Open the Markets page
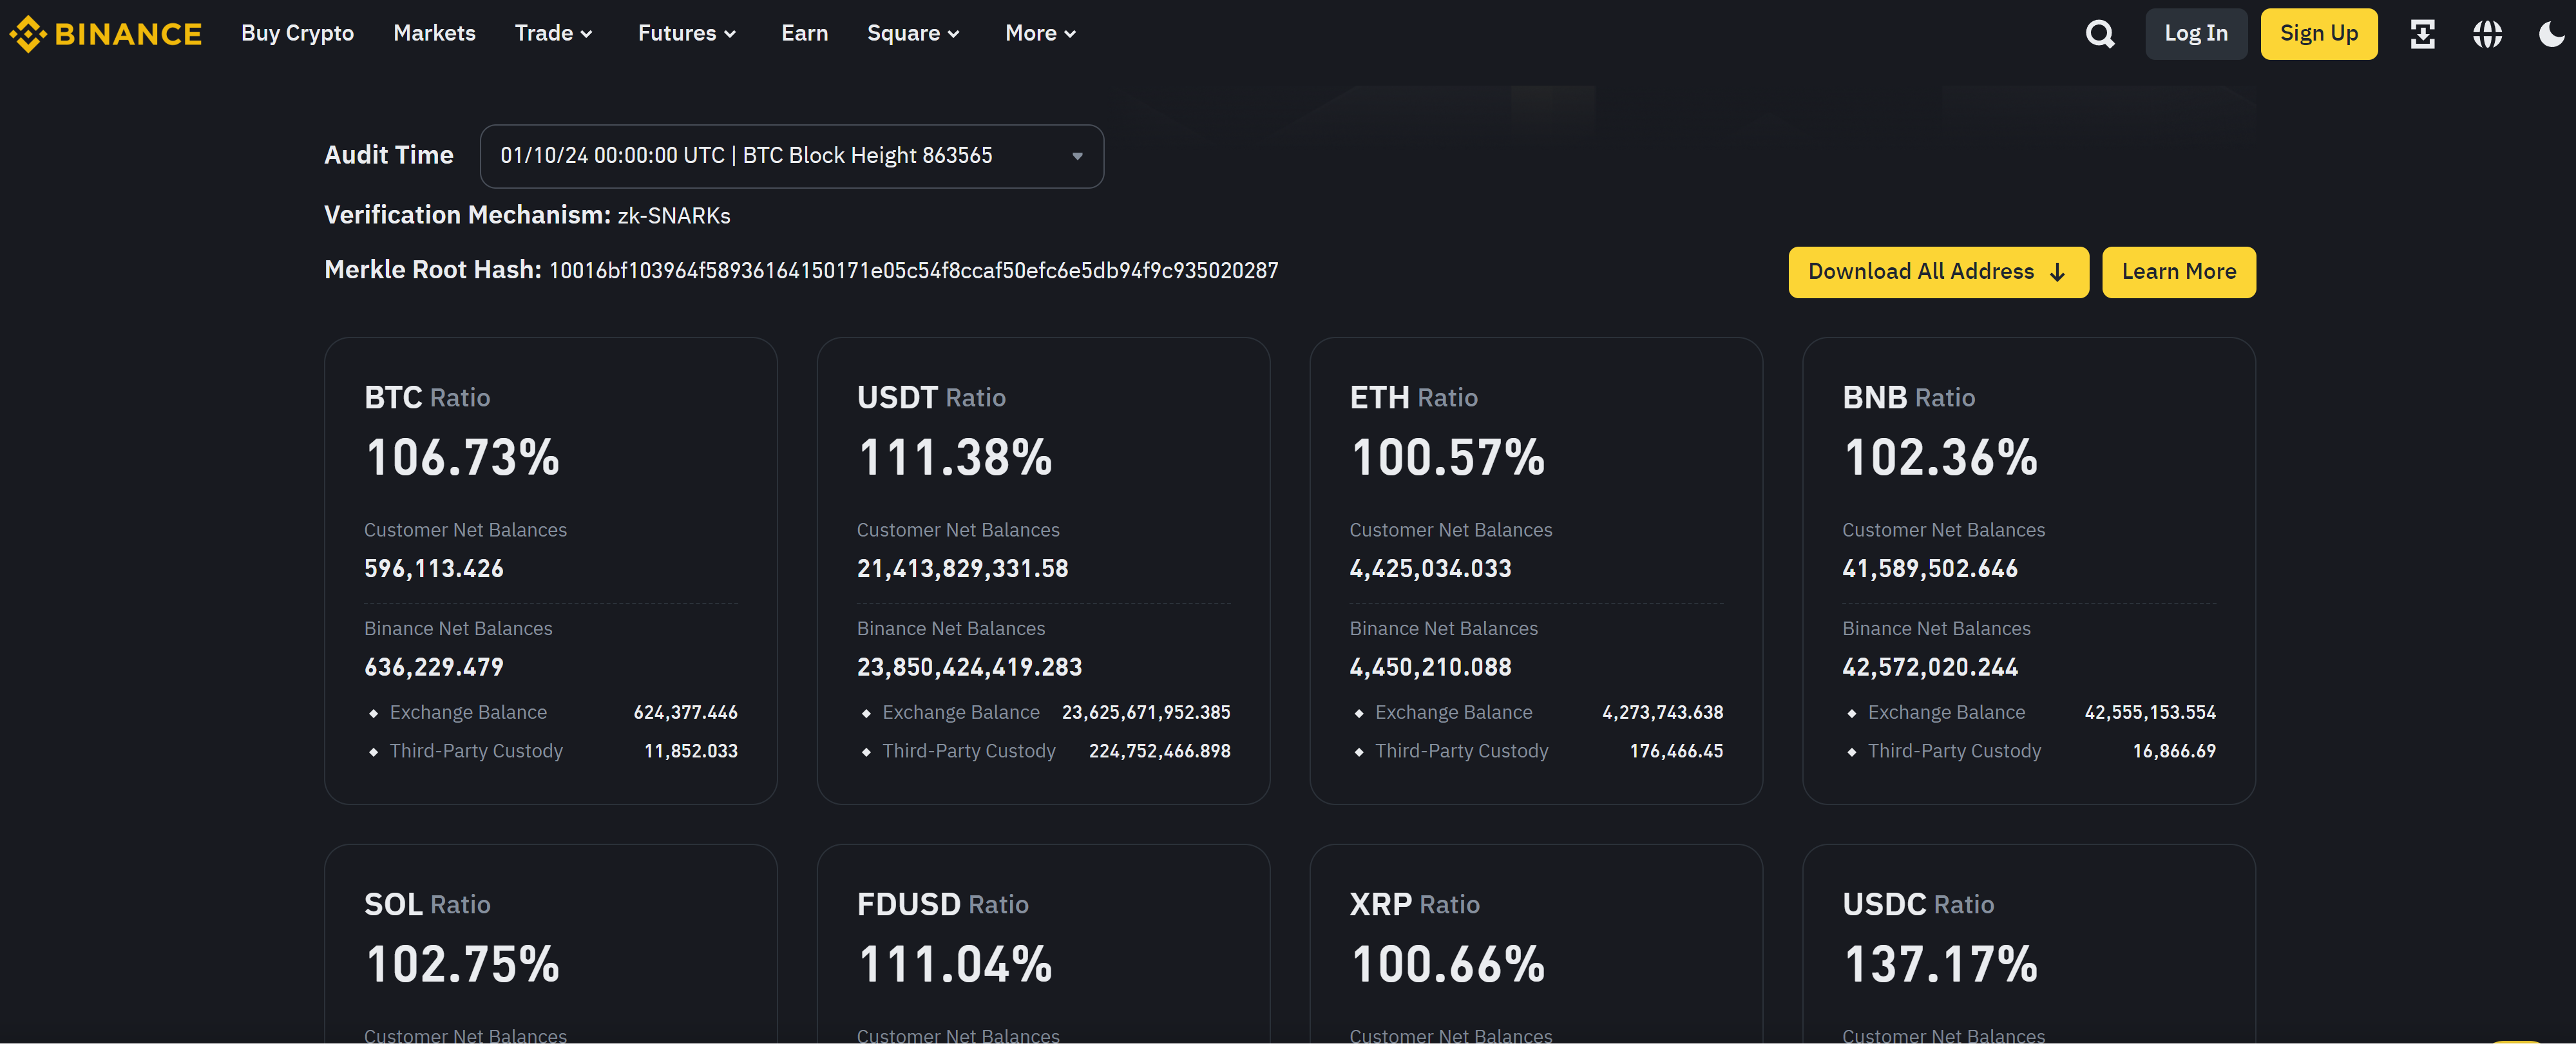Viewport: 2576px width, 1046px height. [434, 33]
